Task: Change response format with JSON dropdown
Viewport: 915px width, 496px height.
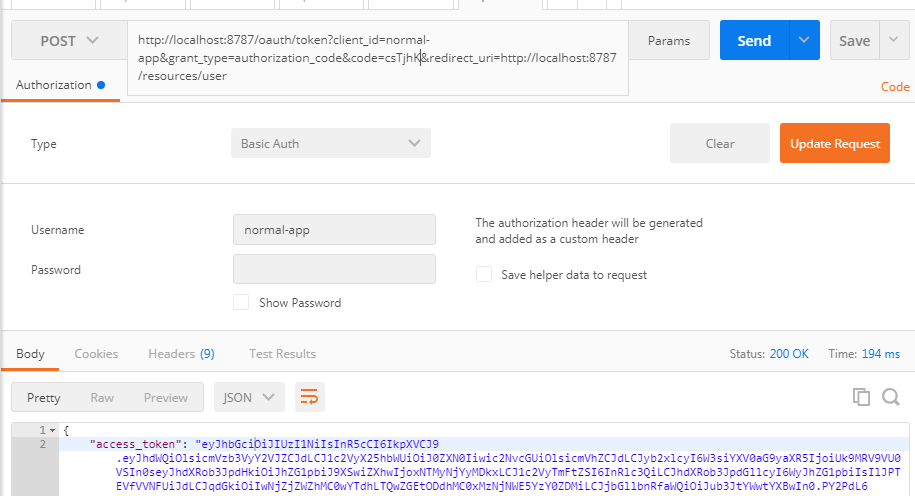Action: click(249, 397)
